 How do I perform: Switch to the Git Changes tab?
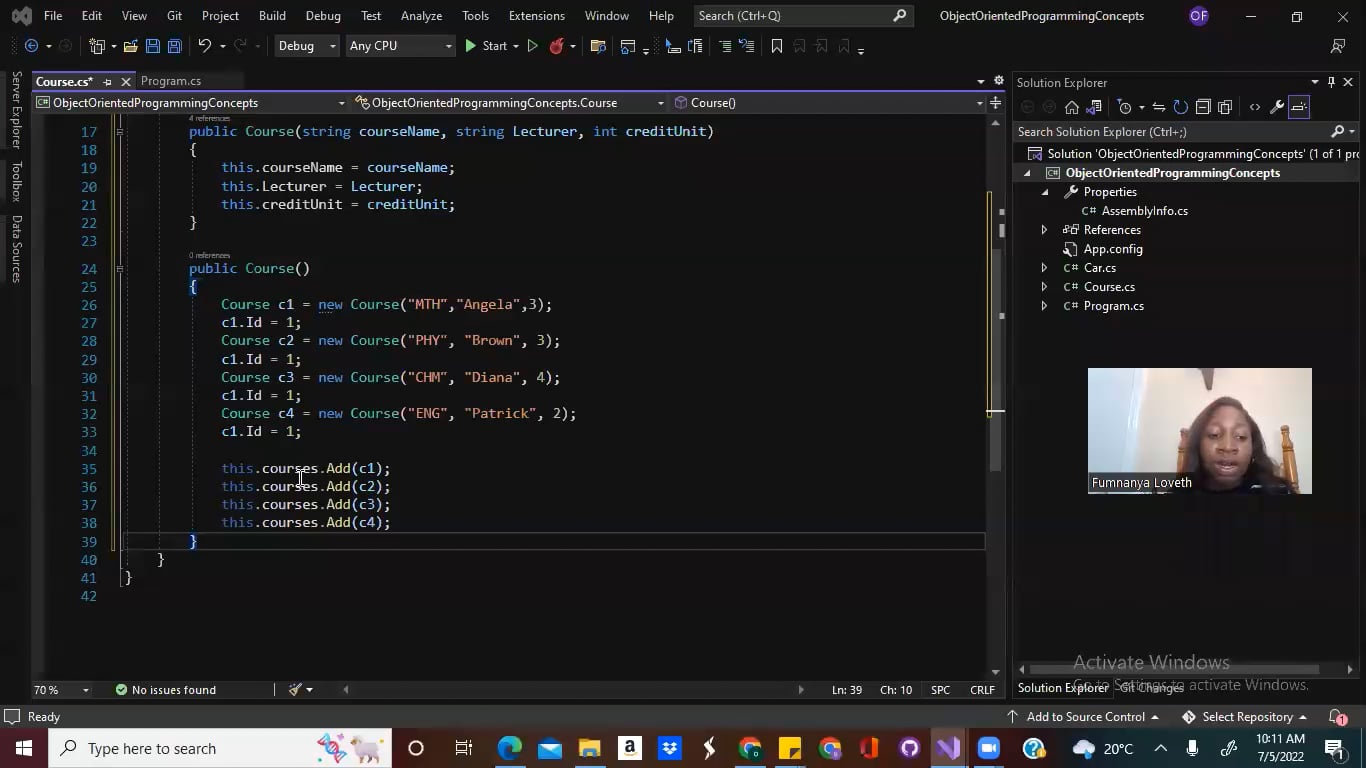[x=1151, y=688]
